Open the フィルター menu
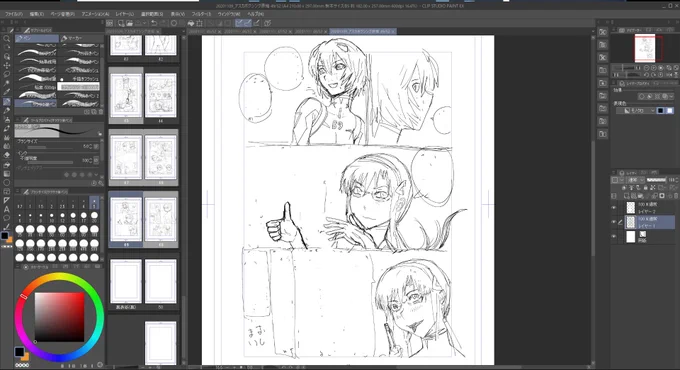 (201, 14)
